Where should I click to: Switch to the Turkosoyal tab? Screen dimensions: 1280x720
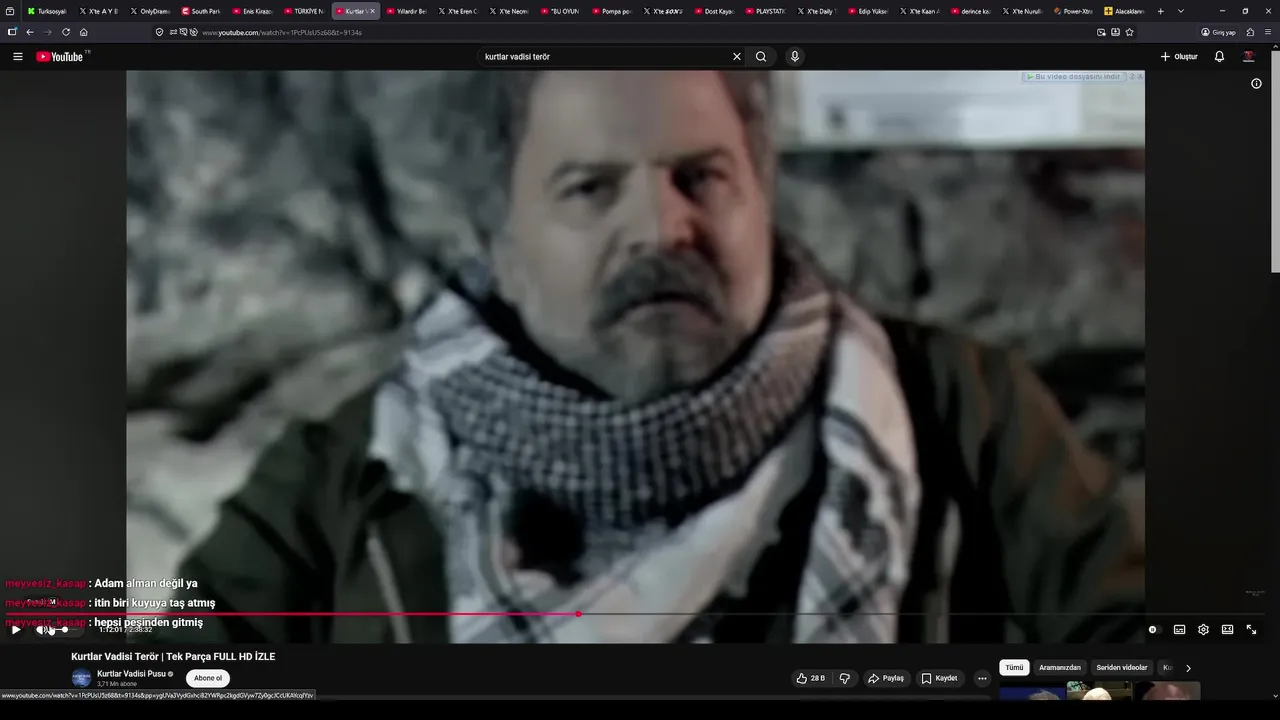point(46,11)
